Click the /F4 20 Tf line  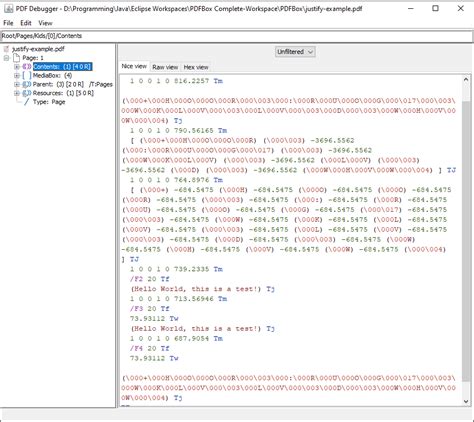click(150, 348)
